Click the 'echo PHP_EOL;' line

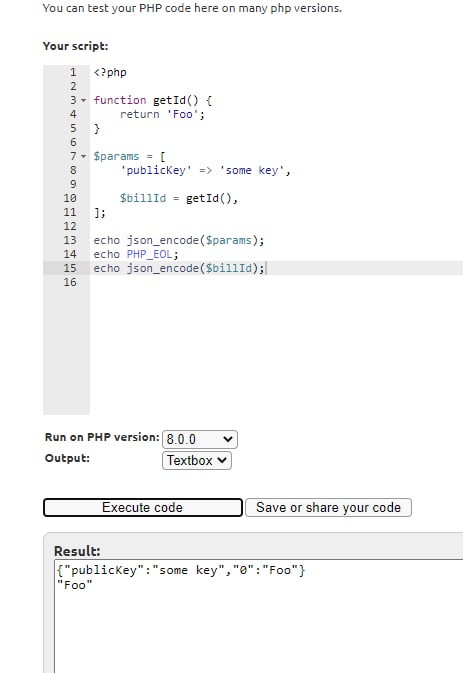pyautogui.click(x=136, y=254)
